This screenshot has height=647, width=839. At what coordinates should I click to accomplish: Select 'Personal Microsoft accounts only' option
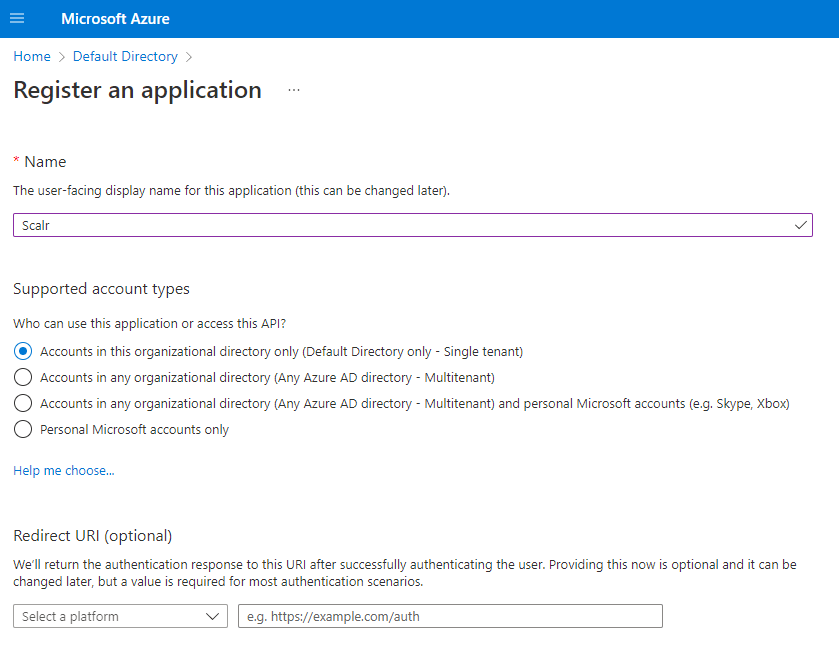(23, 429)
